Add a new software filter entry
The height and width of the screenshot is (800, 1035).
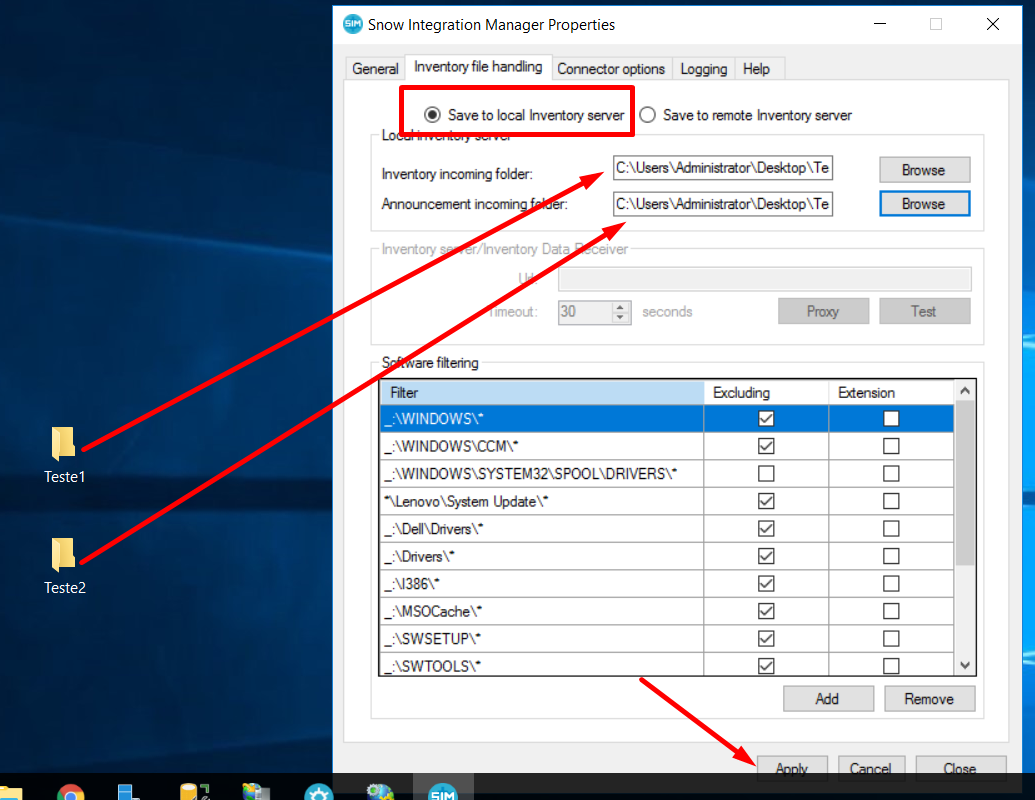click(828, 698)
